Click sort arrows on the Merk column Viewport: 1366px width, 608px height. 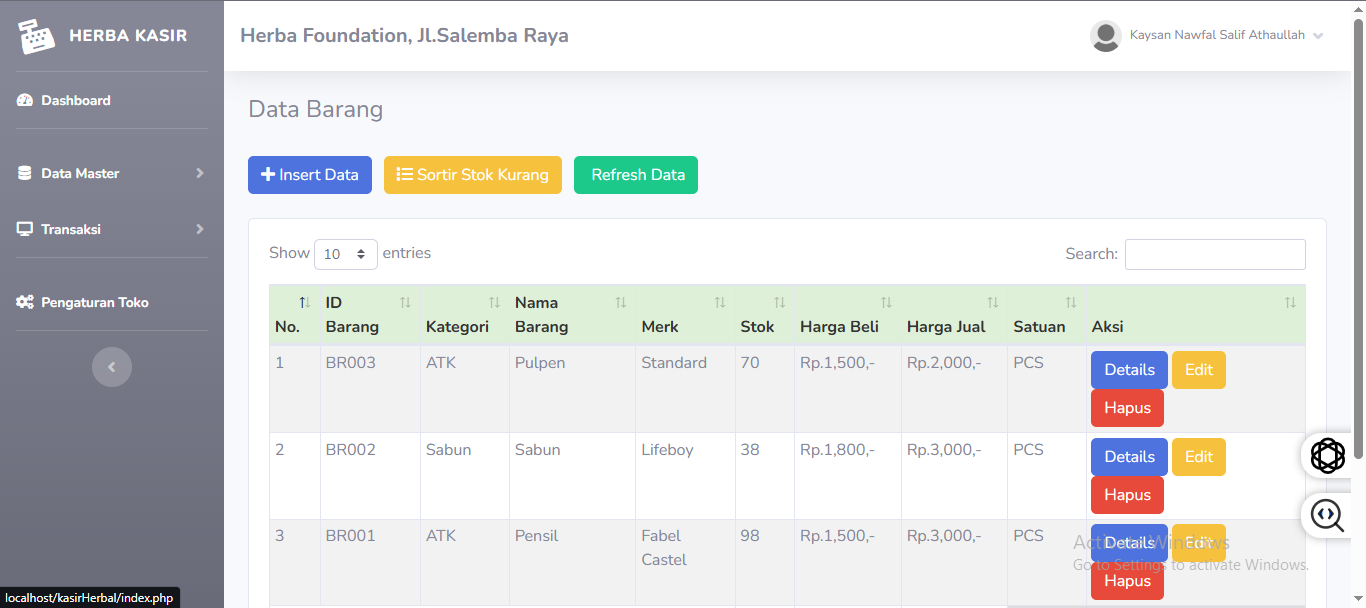tap(720, 303)
